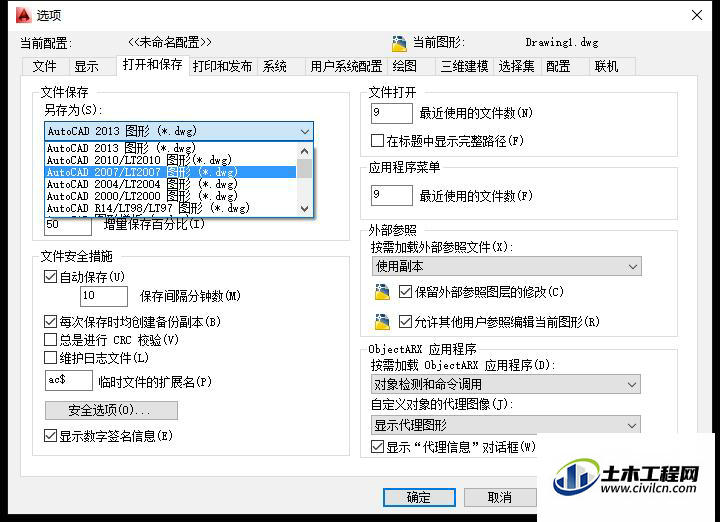This screenshot has height=522, width=720.
Task: Click the 取消 button
Action: (500, 497)
